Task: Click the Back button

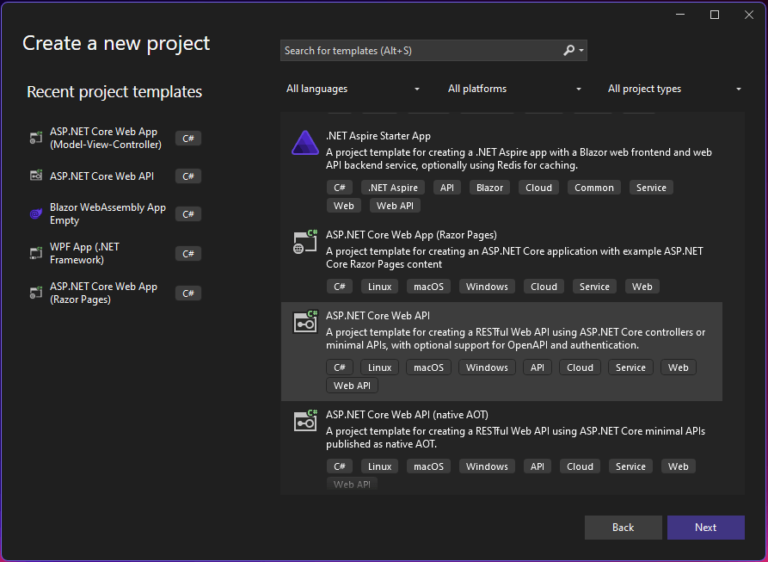Action: coord(623,527)
